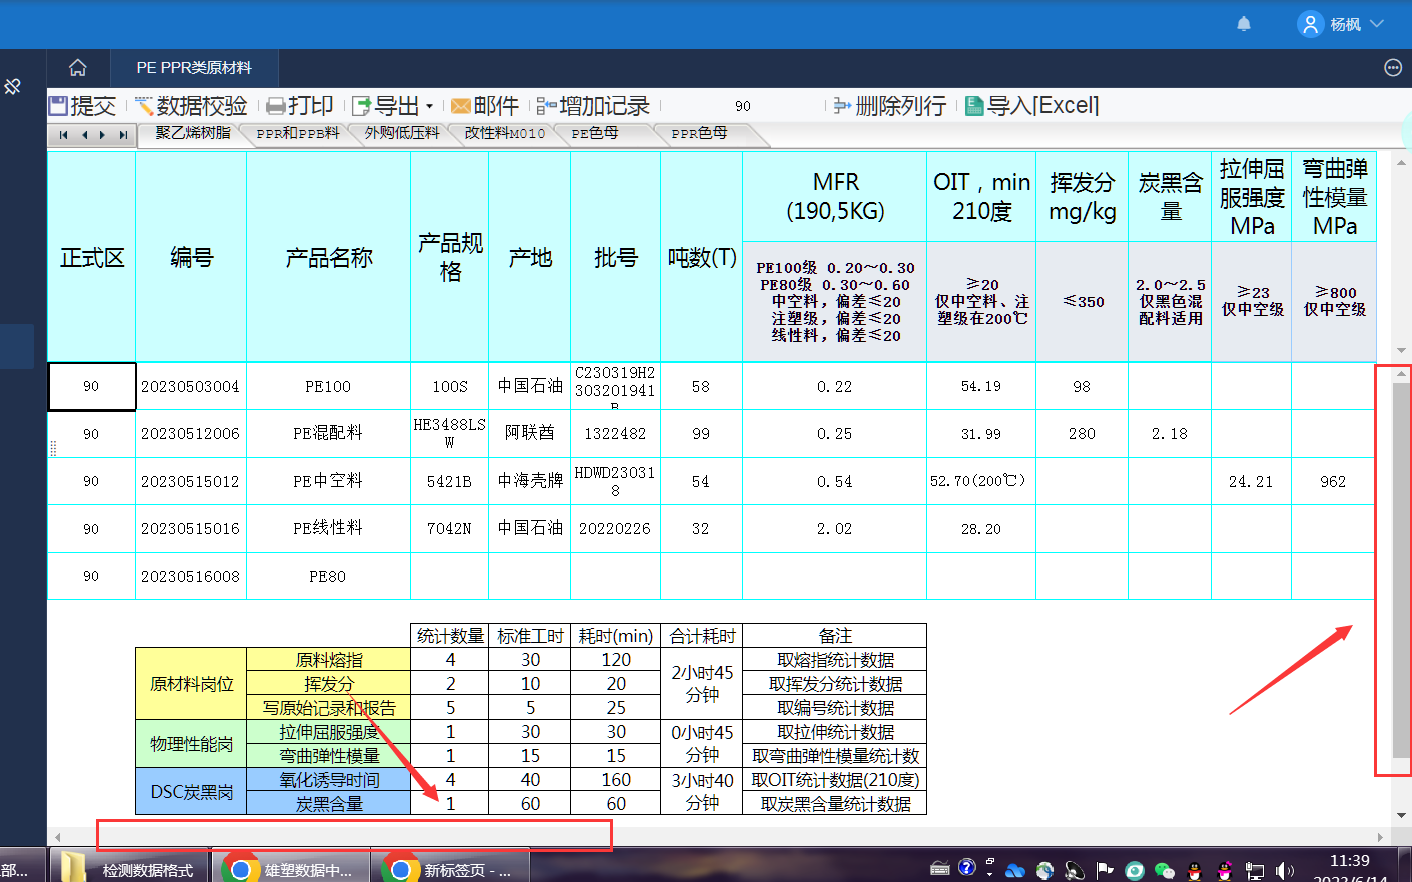The height and width of the screenshot is (882, 1412).
Task: Click the 杨枫 user avatar icon
Action: click(x=1310, y=24)
